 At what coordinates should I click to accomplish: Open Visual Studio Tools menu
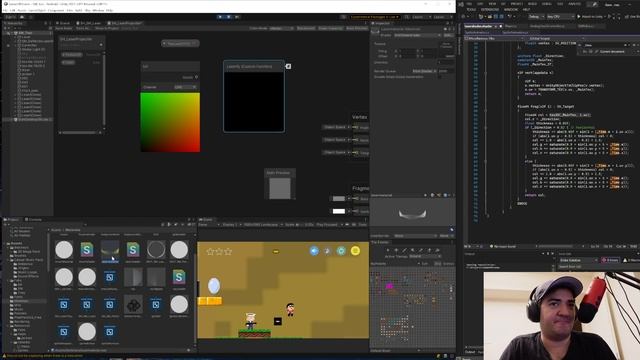(x=471, y=9)
